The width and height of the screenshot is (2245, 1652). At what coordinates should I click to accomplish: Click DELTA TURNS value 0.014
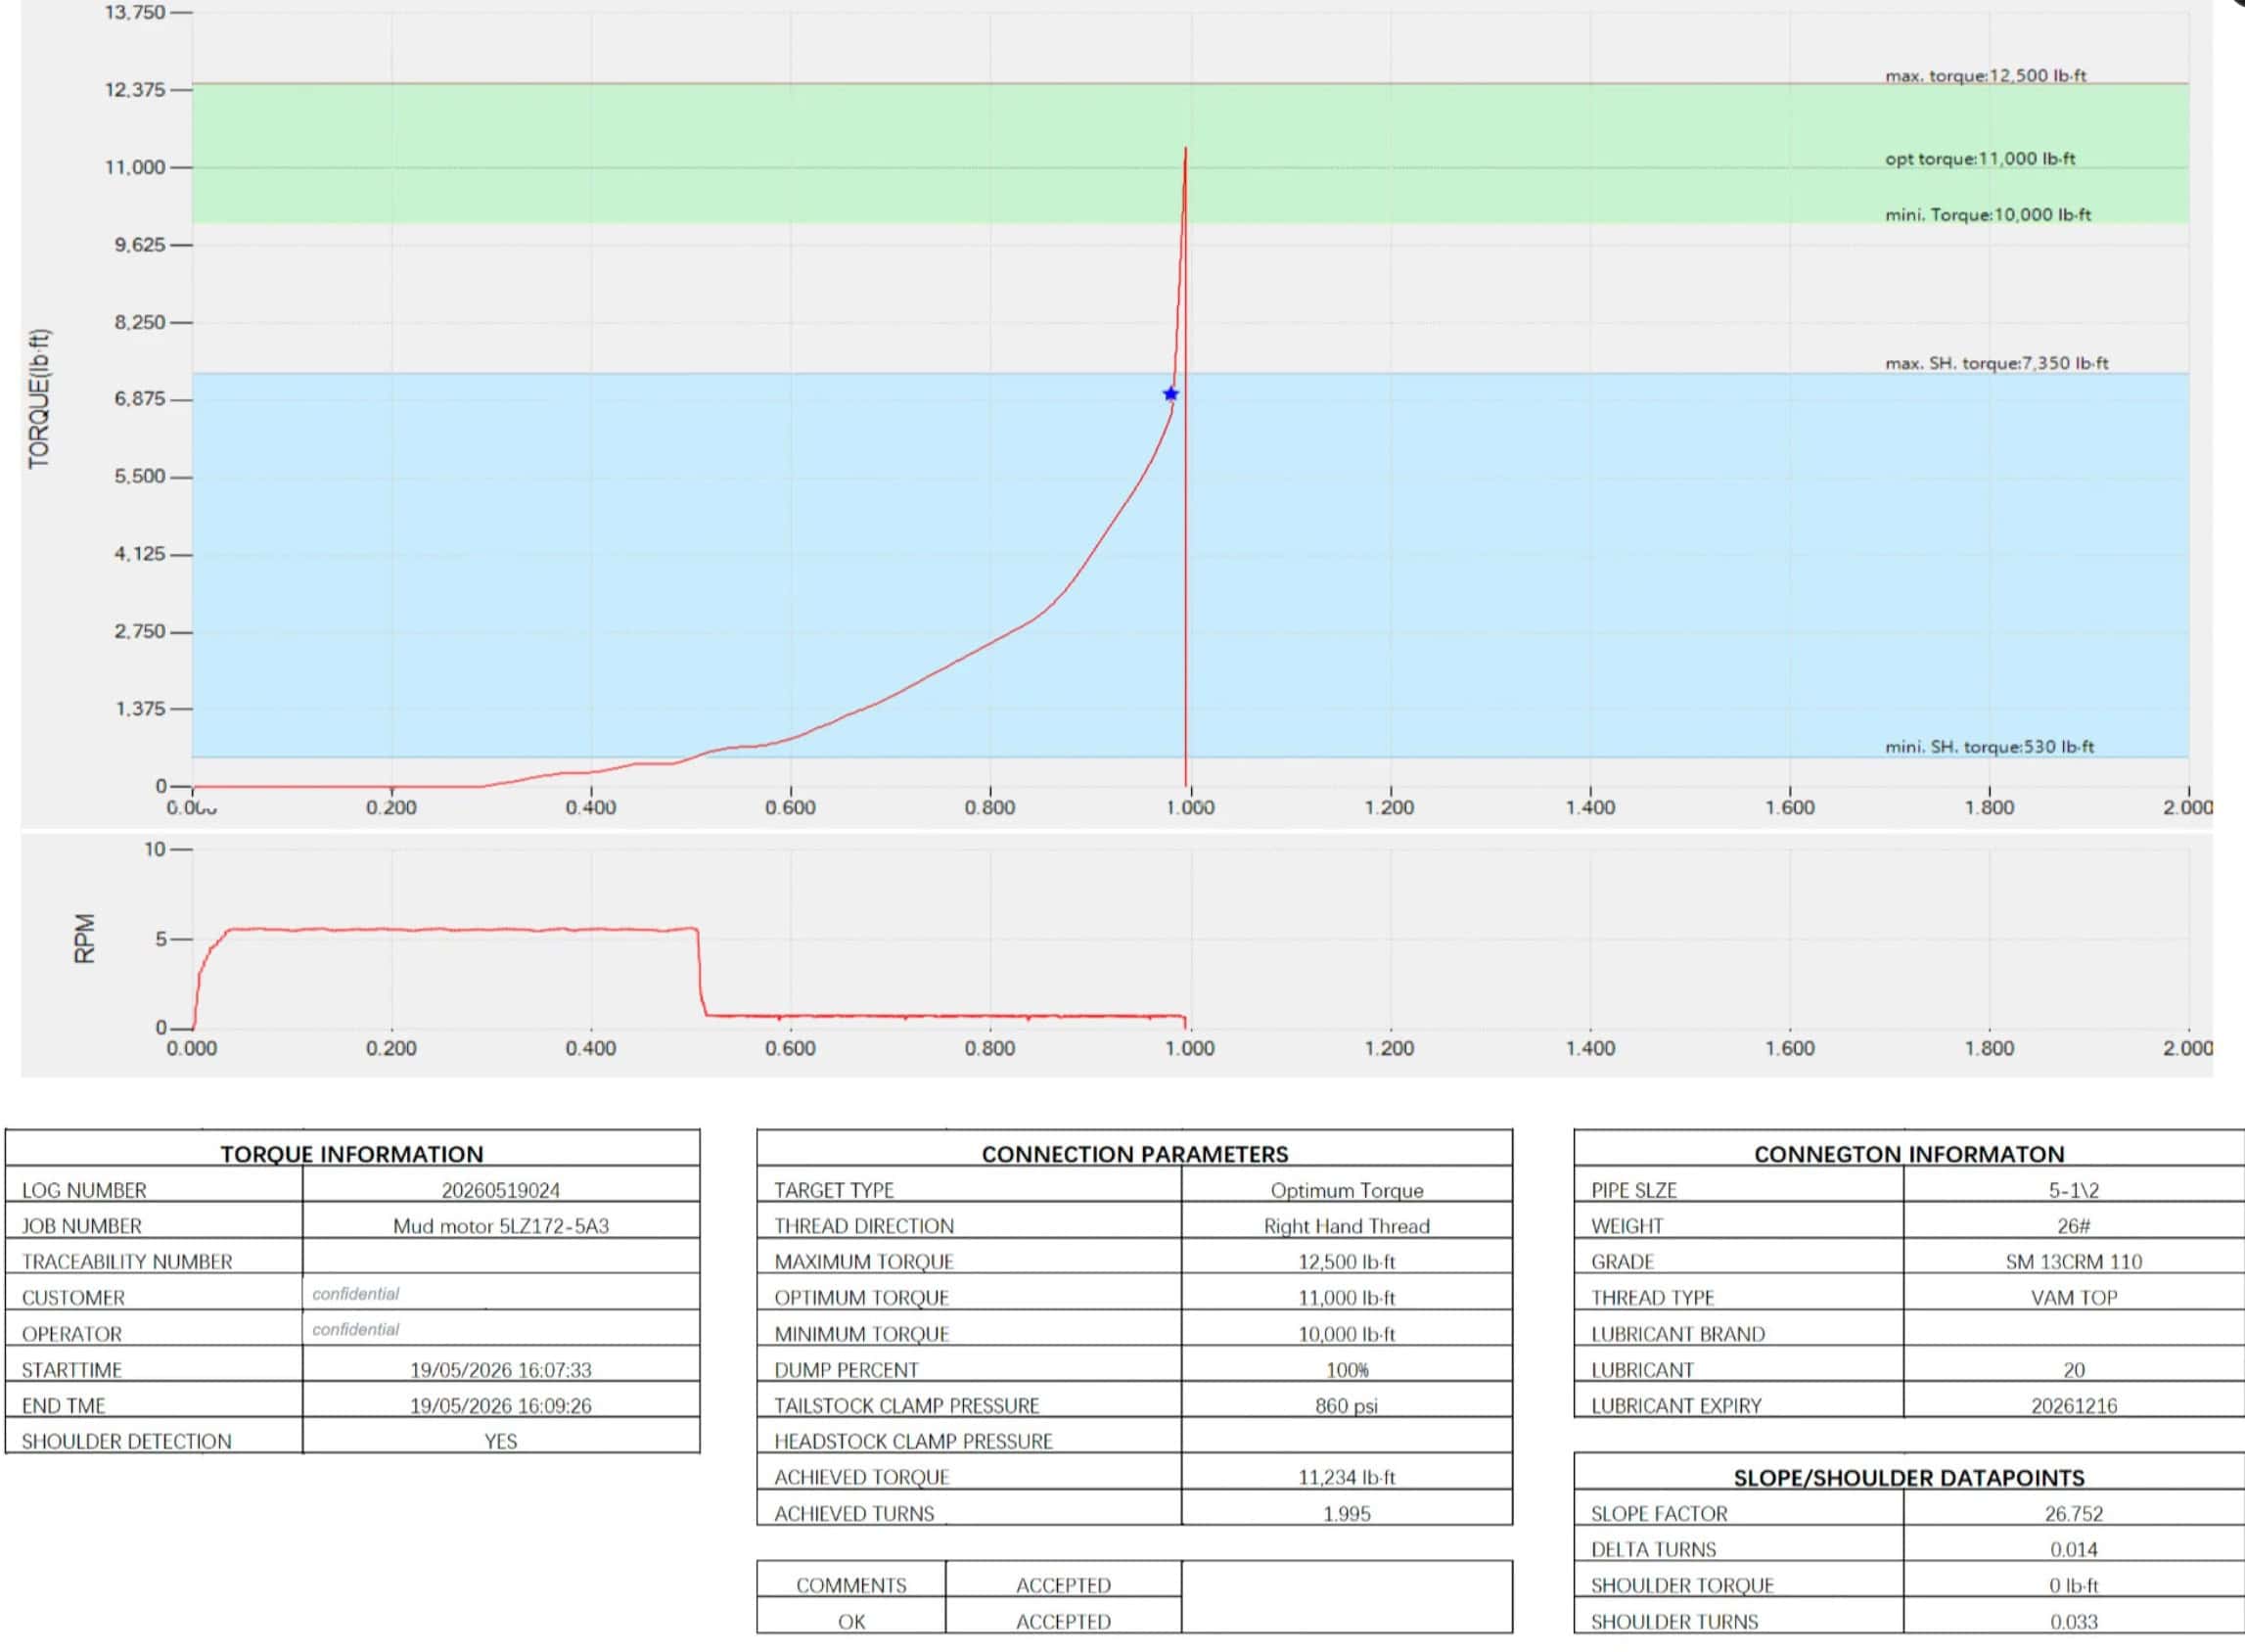[2074, 1550]
